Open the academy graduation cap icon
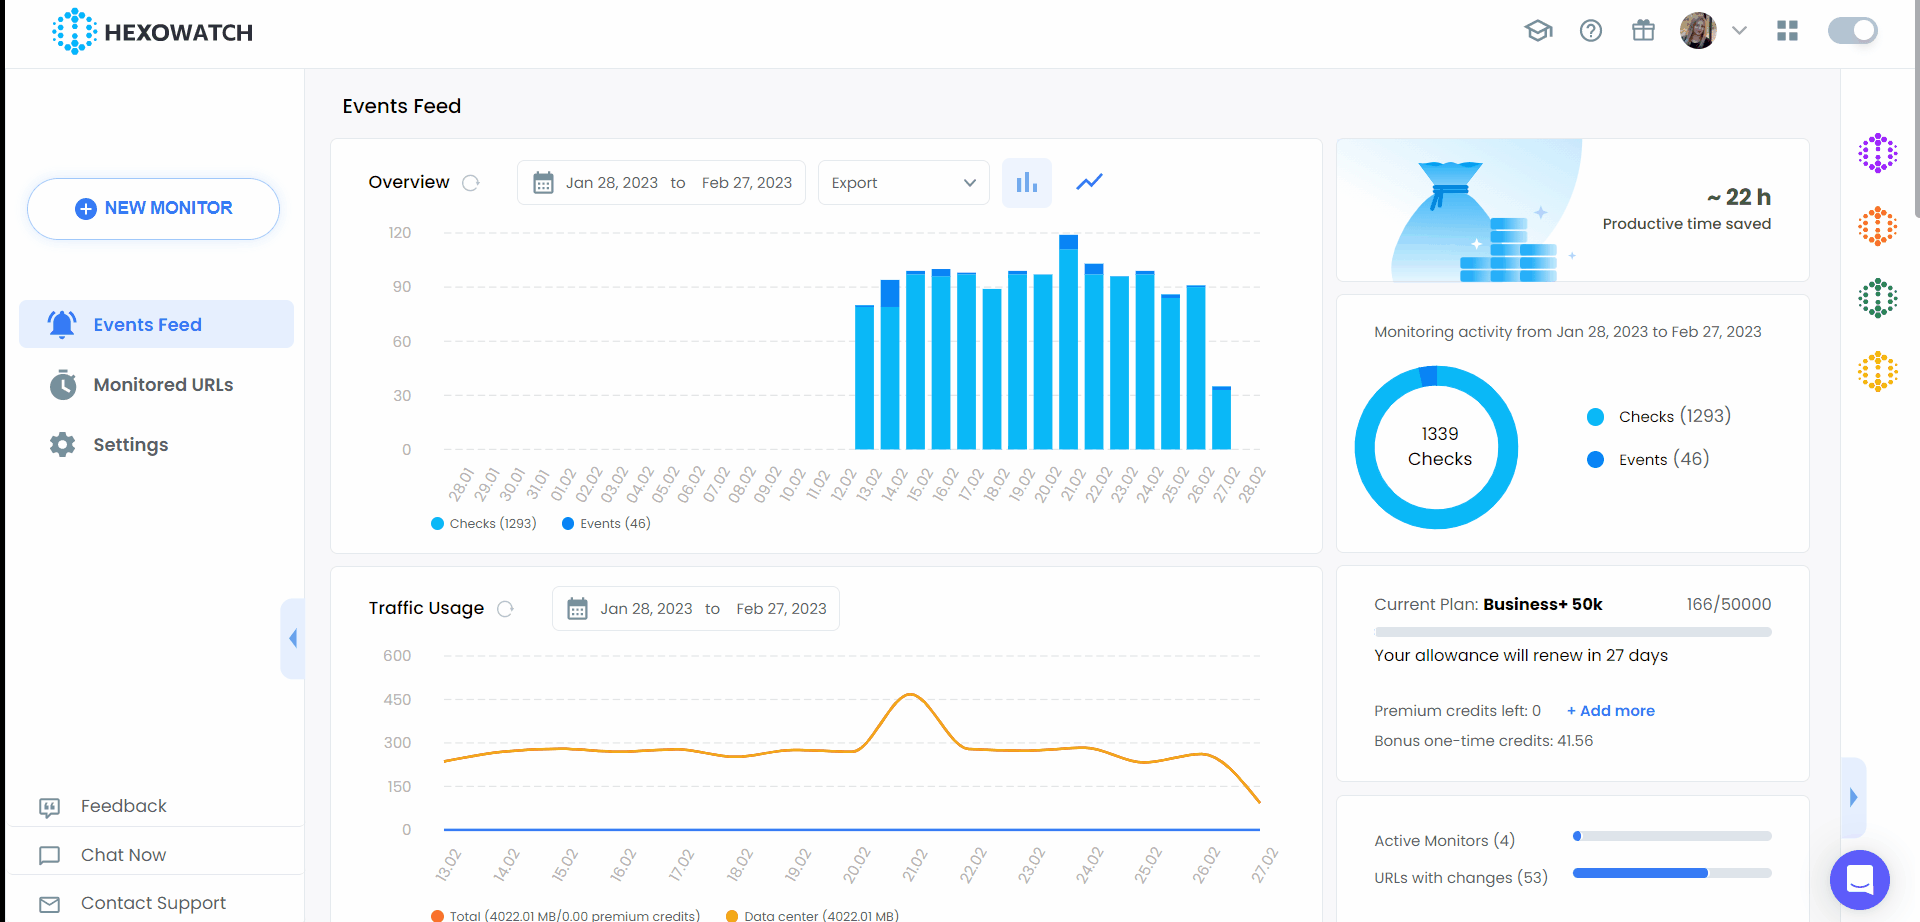 coord(1538,31)
